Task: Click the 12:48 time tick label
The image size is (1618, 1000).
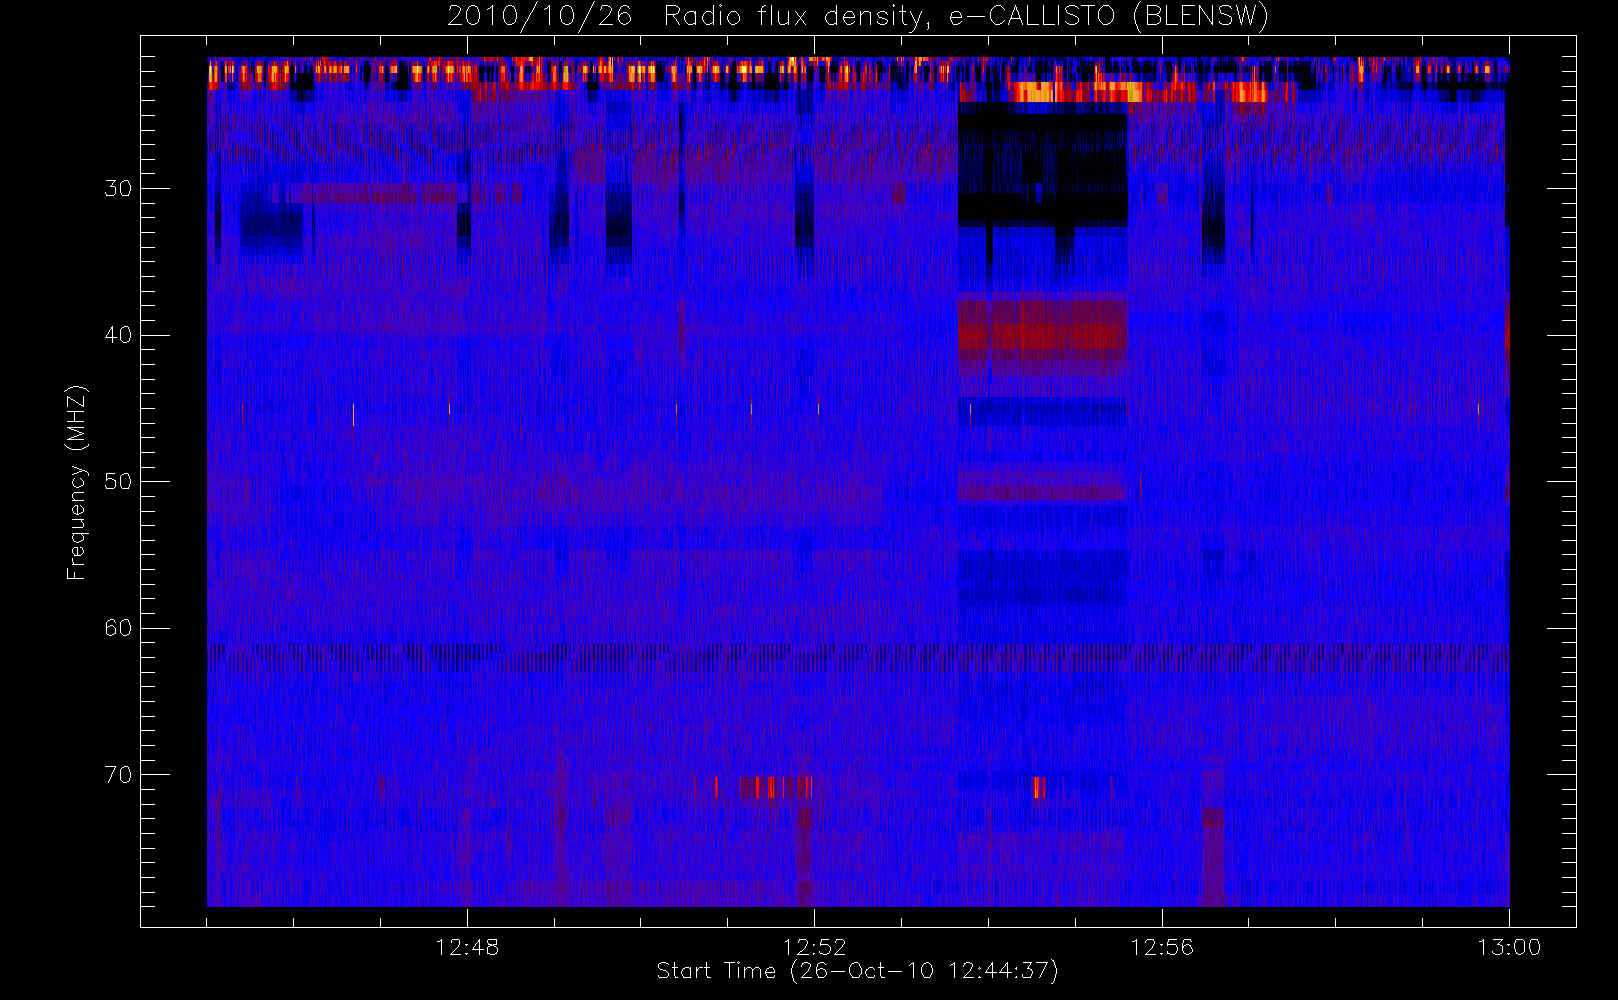Action: [x=467, y=947]
